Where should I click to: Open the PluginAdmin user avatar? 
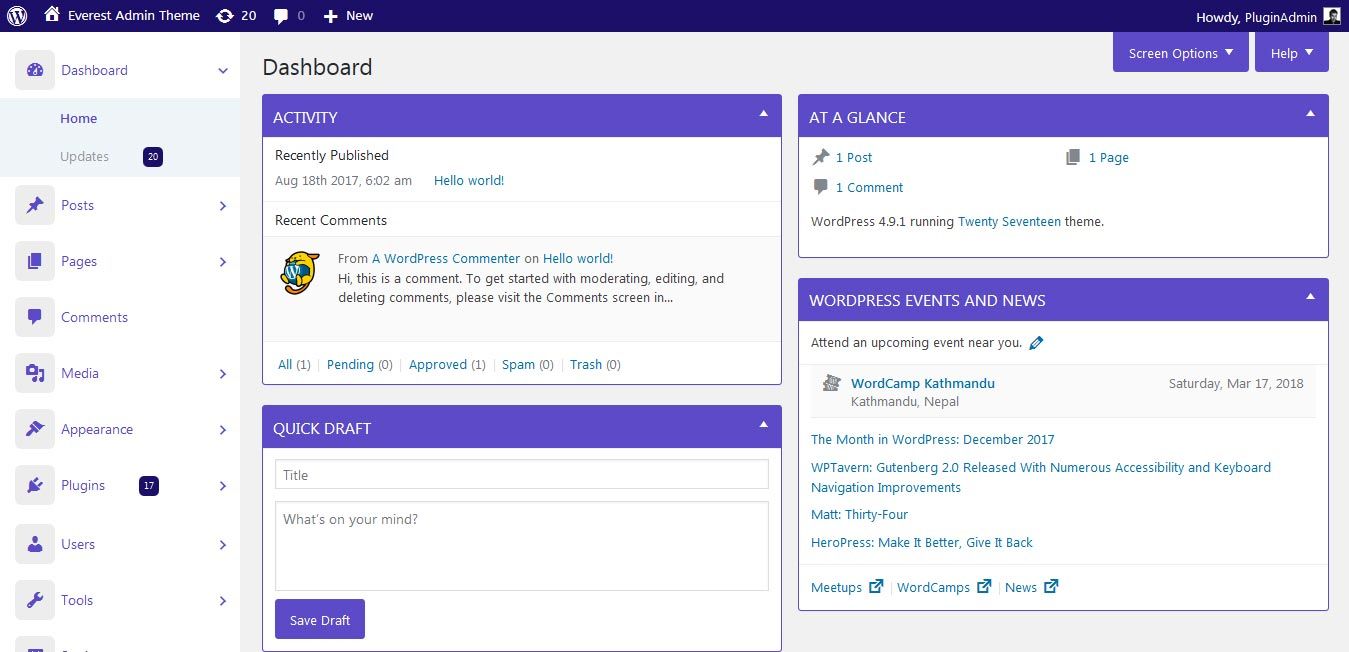pos(1332,15)
